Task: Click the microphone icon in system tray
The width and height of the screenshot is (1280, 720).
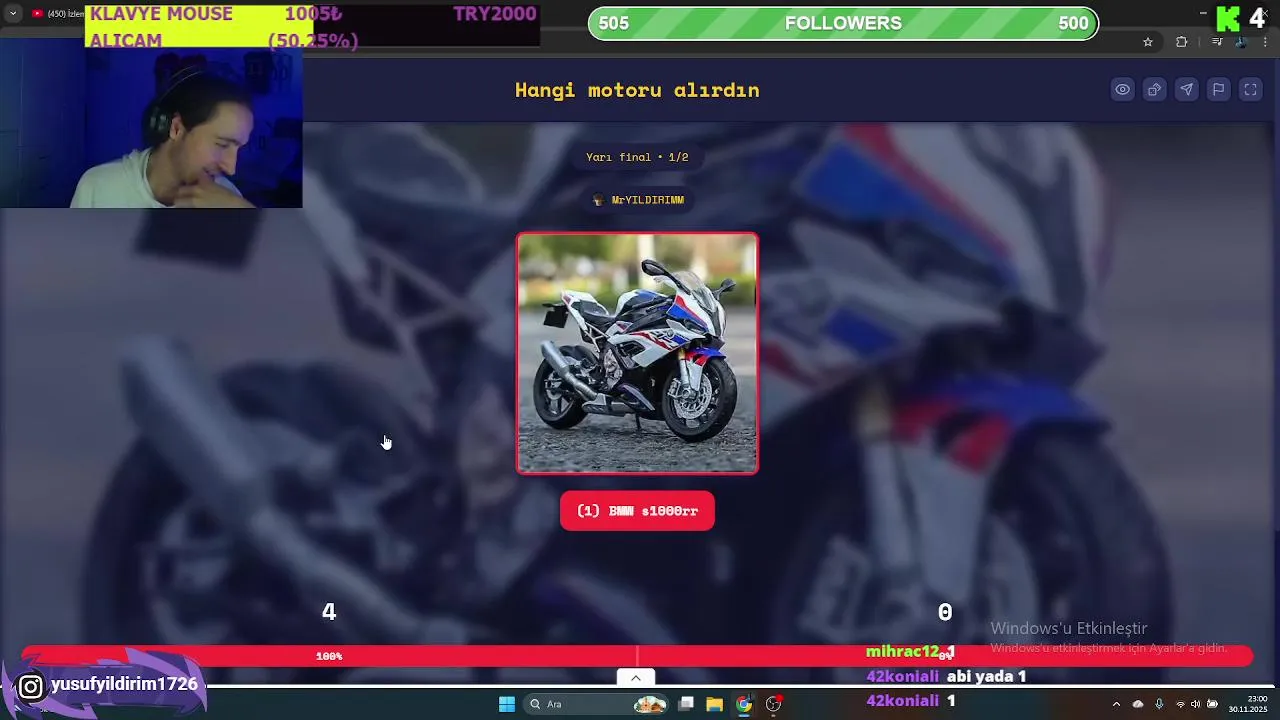Action: click(x=1159, y=704)
